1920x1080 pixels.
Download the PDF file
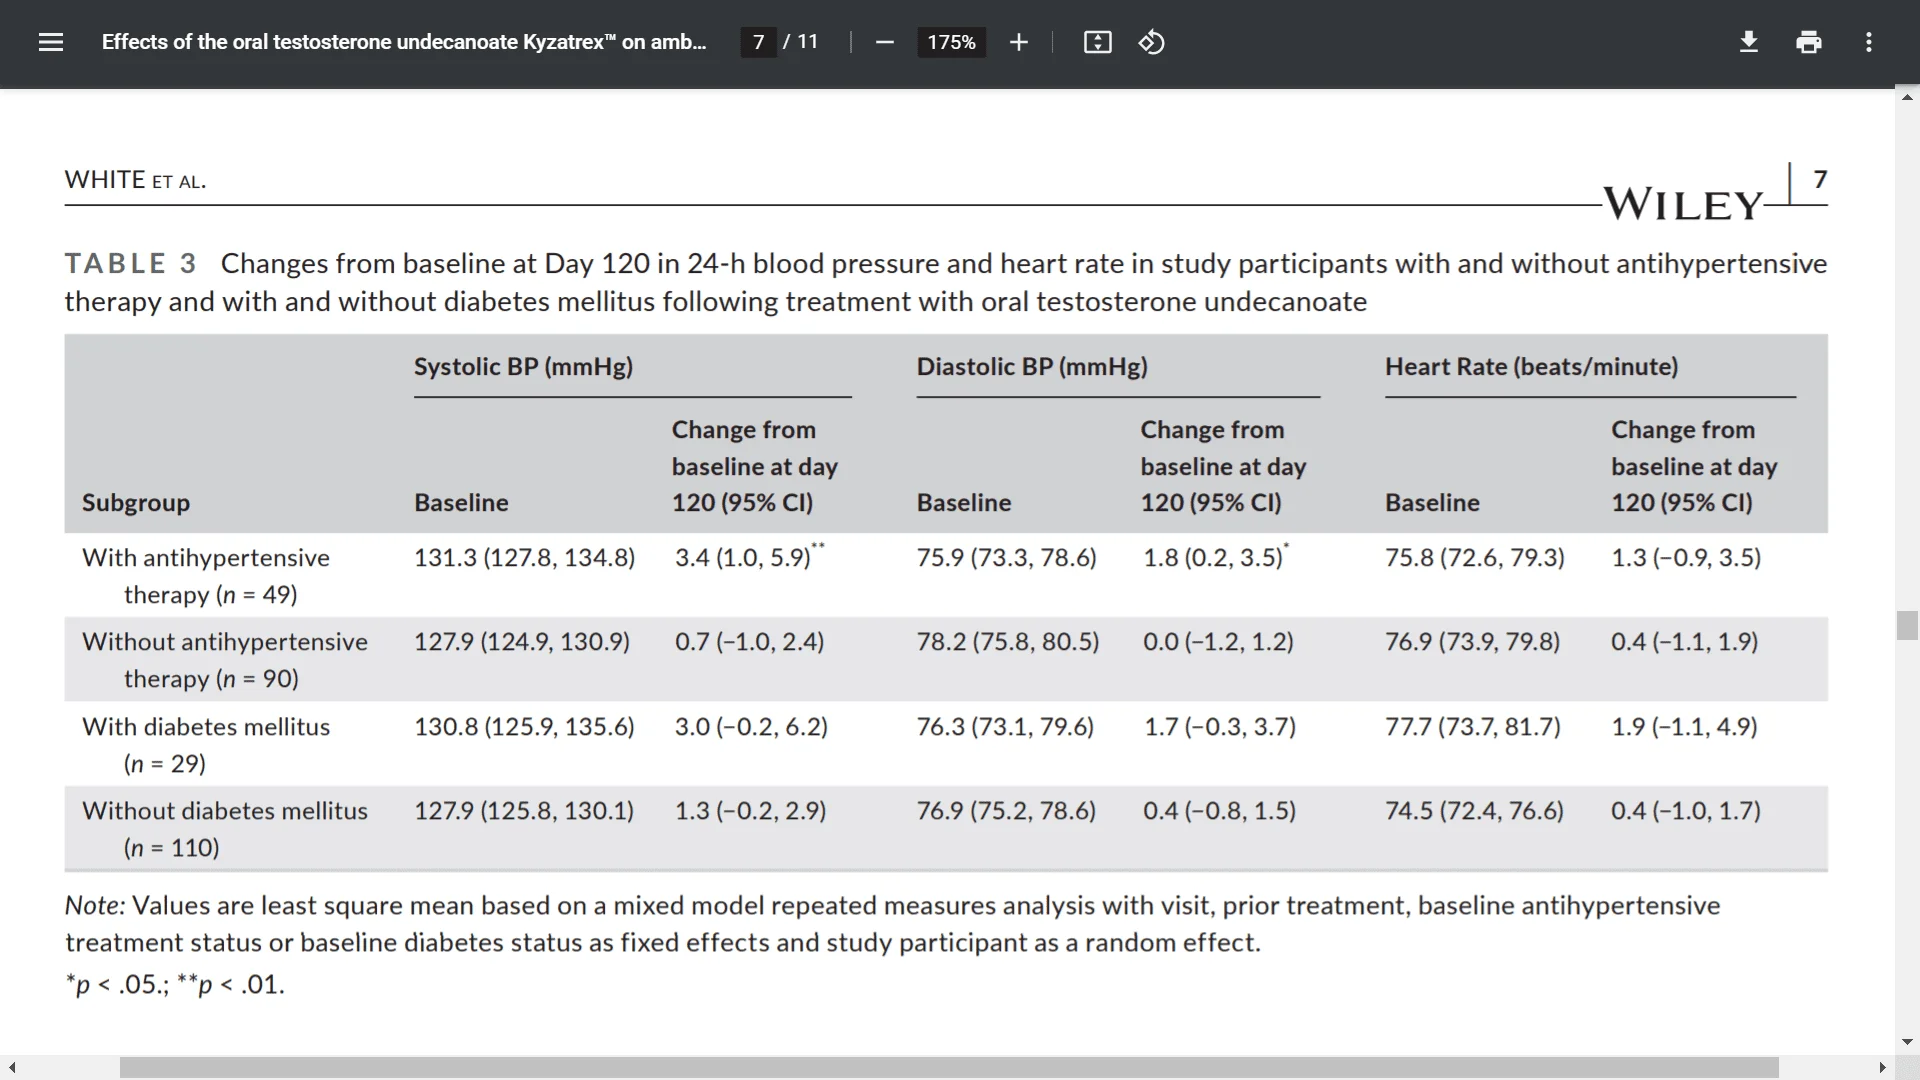coord(1748,42)
